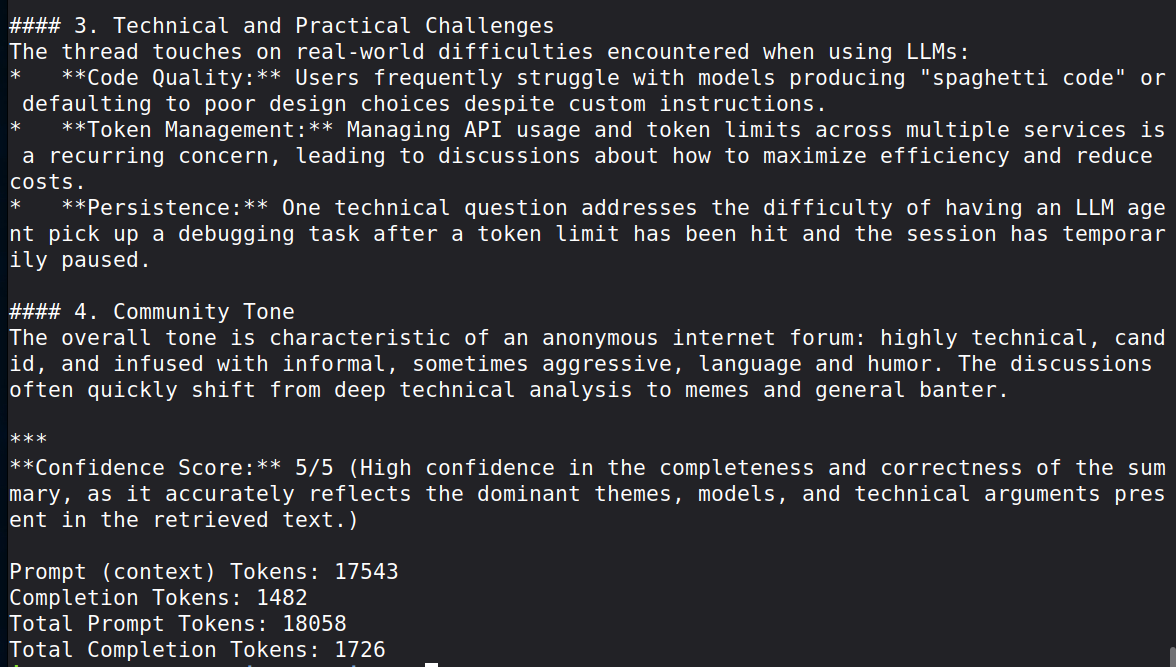Viewport: 1176px width, 667px height.
Task: Click the '**Token Management:**' bullet label
Action: [196, 130]
